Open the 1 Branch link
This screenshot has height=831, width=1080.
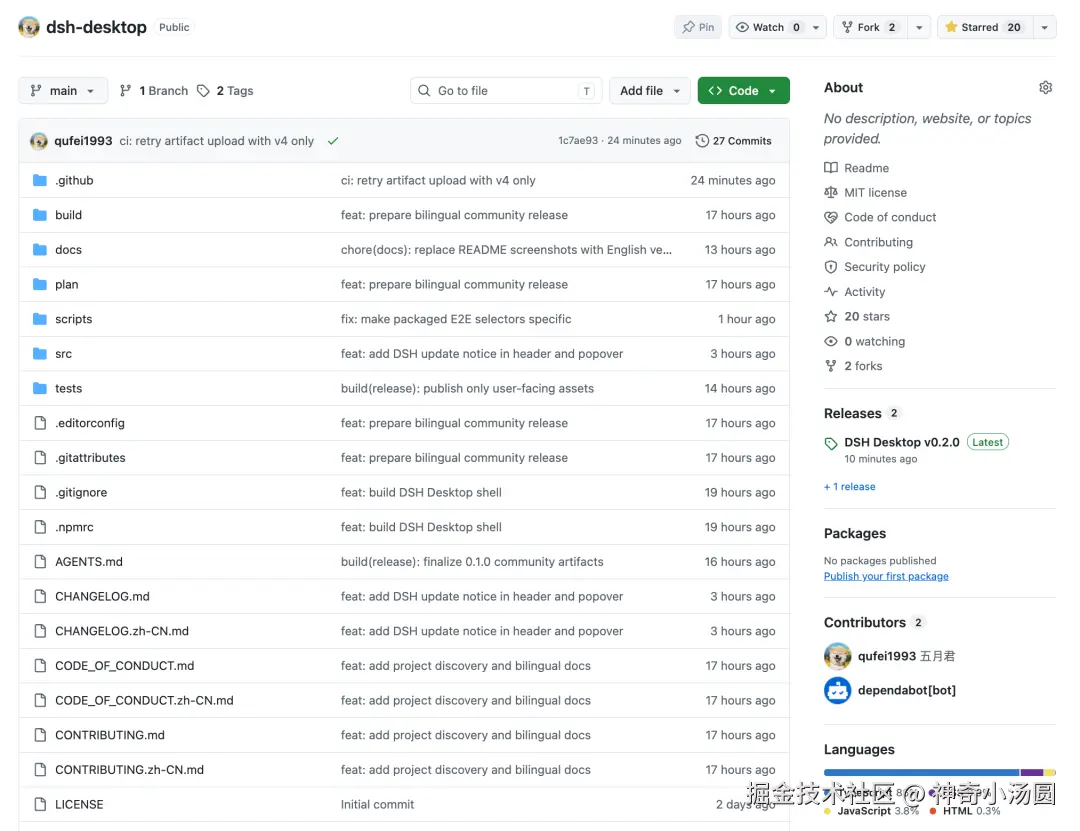coord(154,91)
